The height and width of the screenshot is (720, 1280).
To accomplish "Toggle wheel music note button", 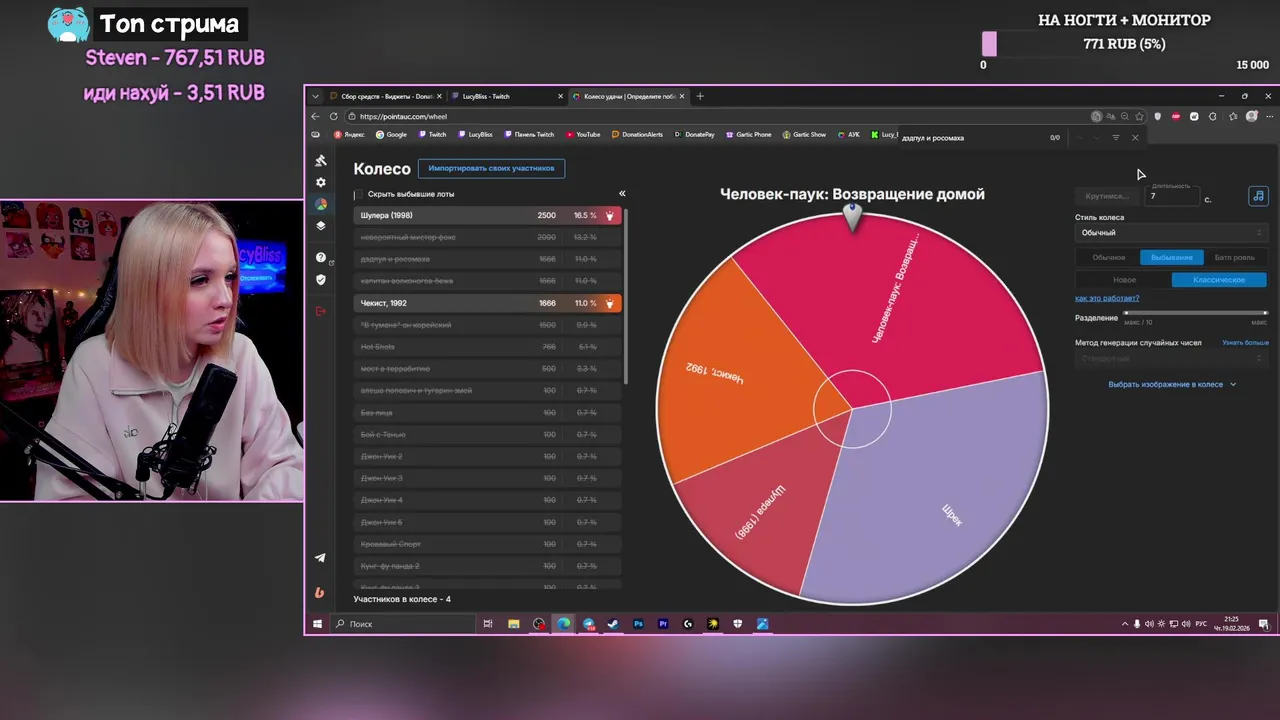I will click(x=1258, y=196).
